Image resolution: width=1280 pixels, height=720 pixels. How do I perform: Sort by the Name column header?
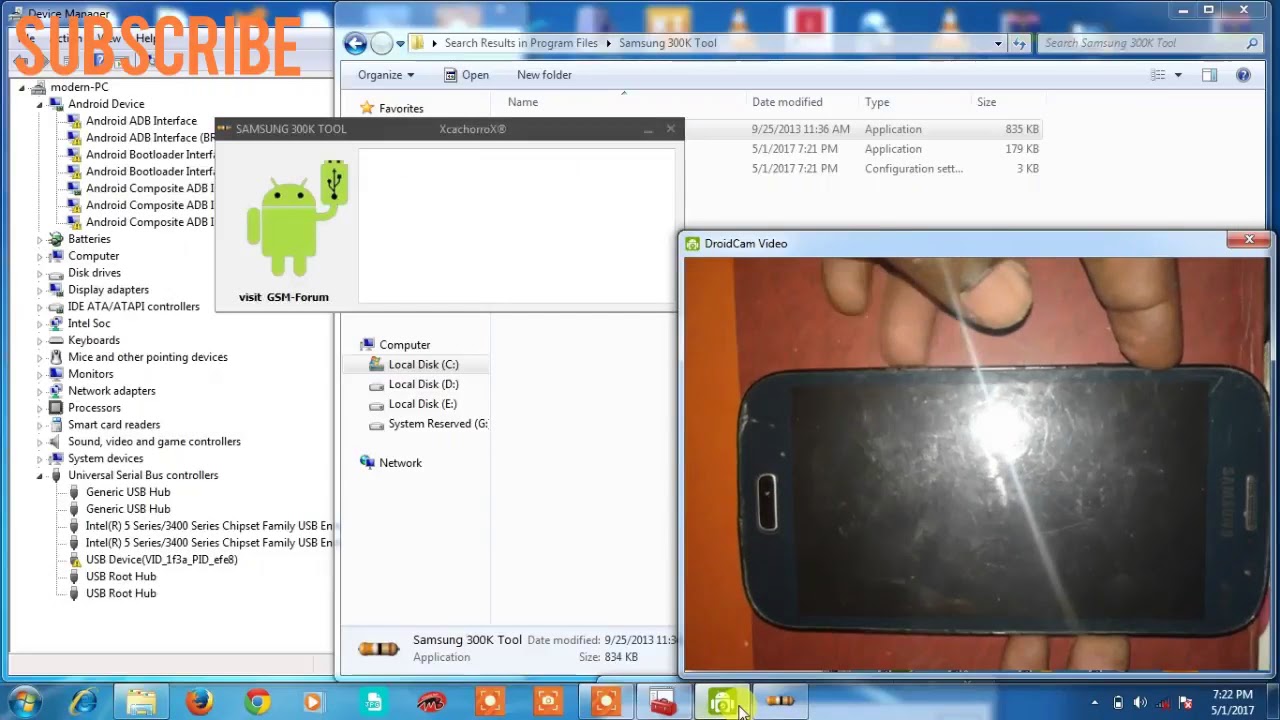coord(523,102)
